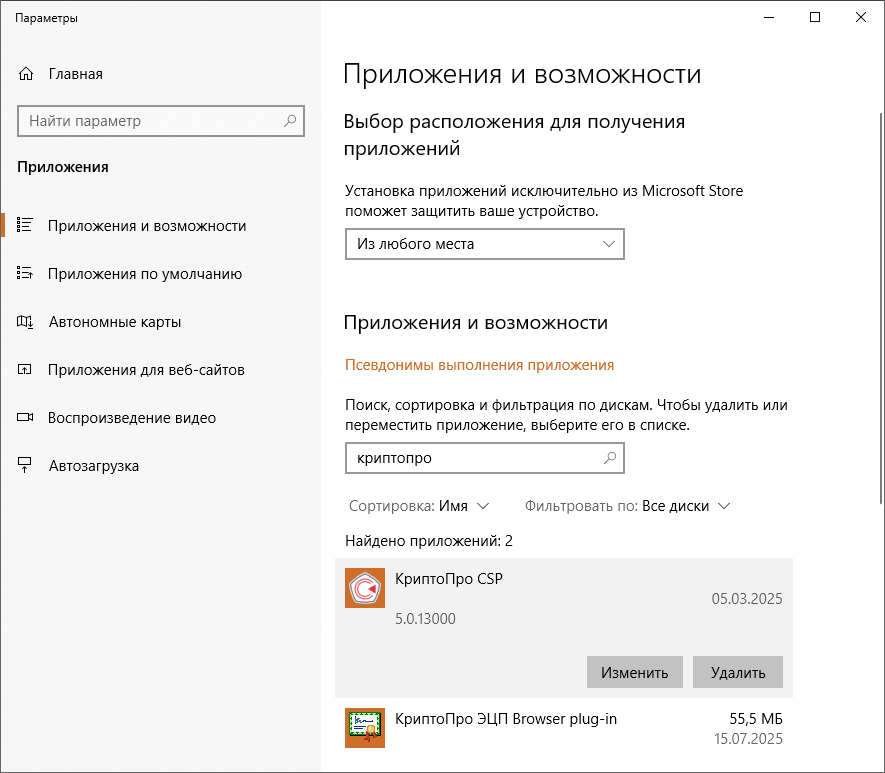Viewport: 885px width, 773px height.
Task: Select the 'КриптоПро CSP' app name
Action: tap(449, 579)
